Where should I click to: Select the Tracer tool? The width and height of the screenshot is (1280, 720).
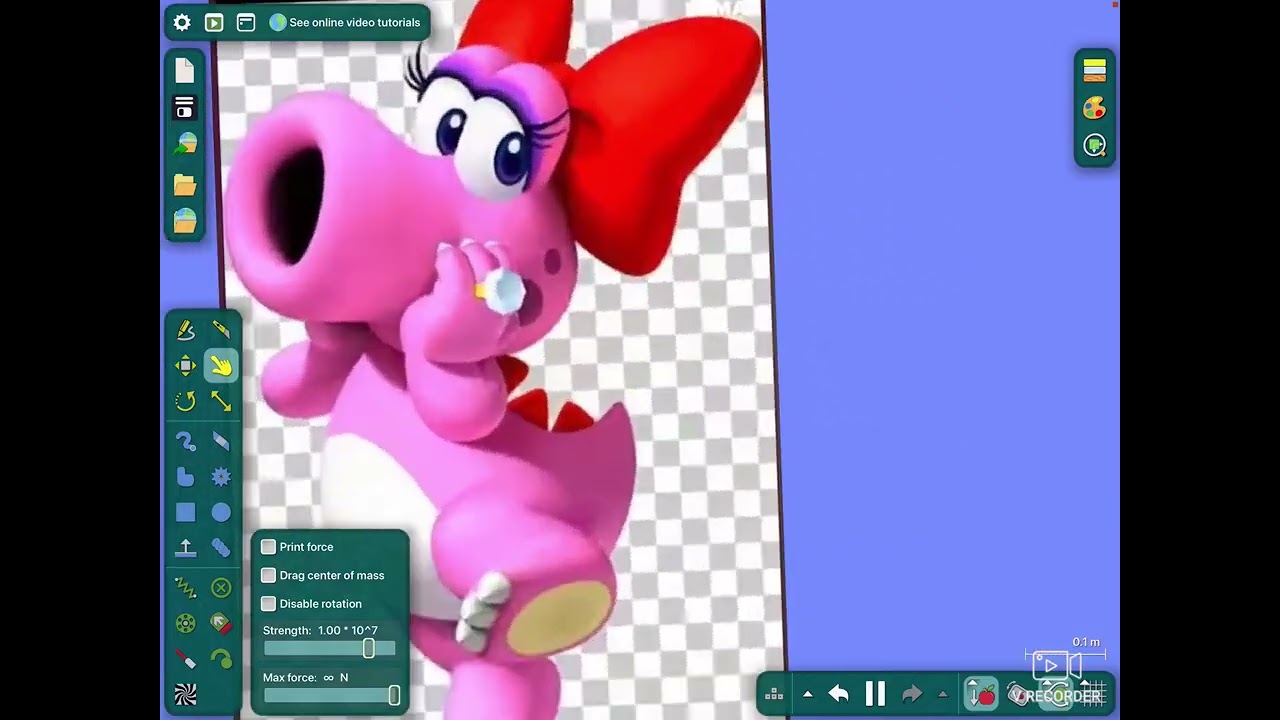coord(221,659)
